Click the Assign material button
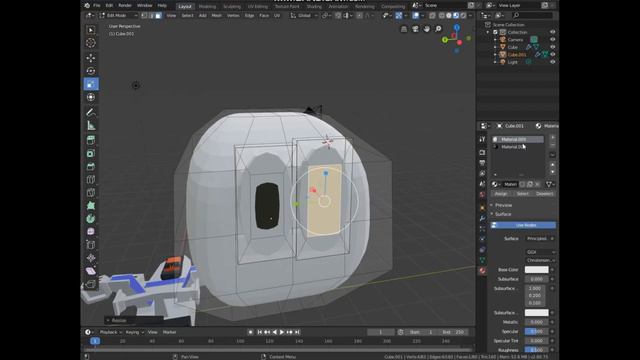Image resolution: width=640 pixels, height=360 pixels. pos(501,194)
